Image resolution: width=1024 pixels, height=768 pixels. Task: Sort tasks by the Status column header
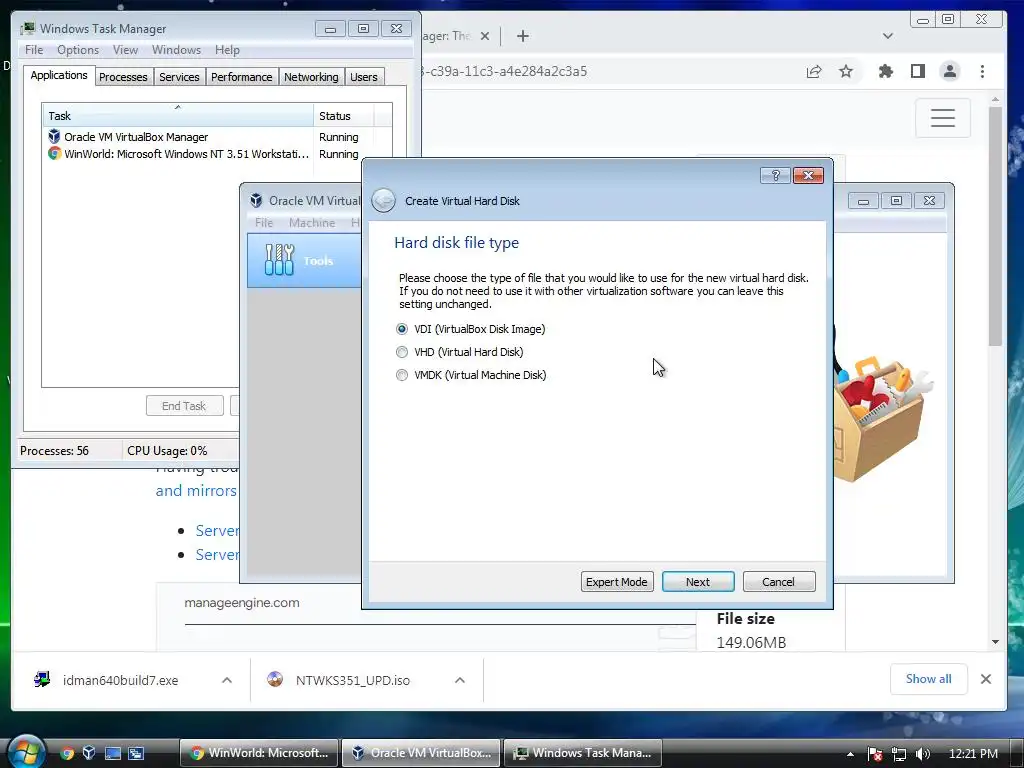click(x=343, y=116)
